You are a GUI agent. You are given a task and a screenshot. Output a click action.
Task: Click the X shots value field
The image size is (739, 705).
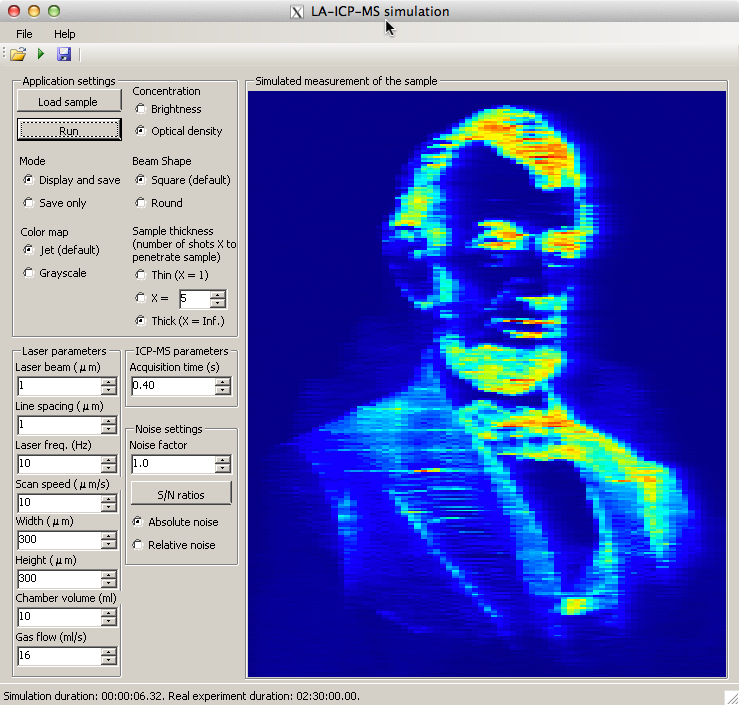coord(194,299)
